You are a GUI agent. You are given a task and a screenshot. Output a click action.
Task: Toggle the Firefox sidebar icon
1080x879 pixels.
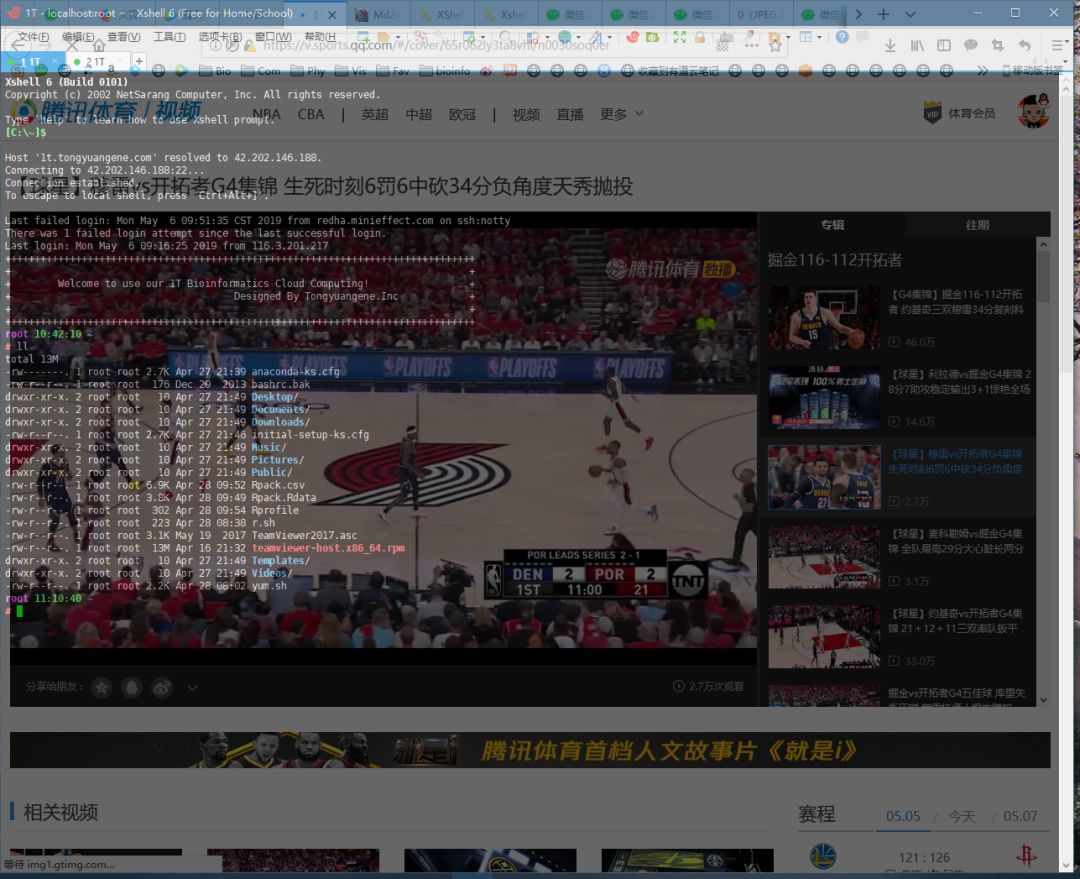pos(944,45)
